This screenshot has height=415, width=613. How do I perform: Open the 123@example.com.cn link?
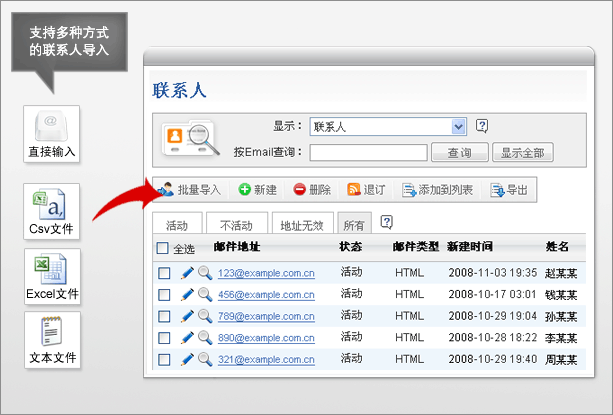266,273
